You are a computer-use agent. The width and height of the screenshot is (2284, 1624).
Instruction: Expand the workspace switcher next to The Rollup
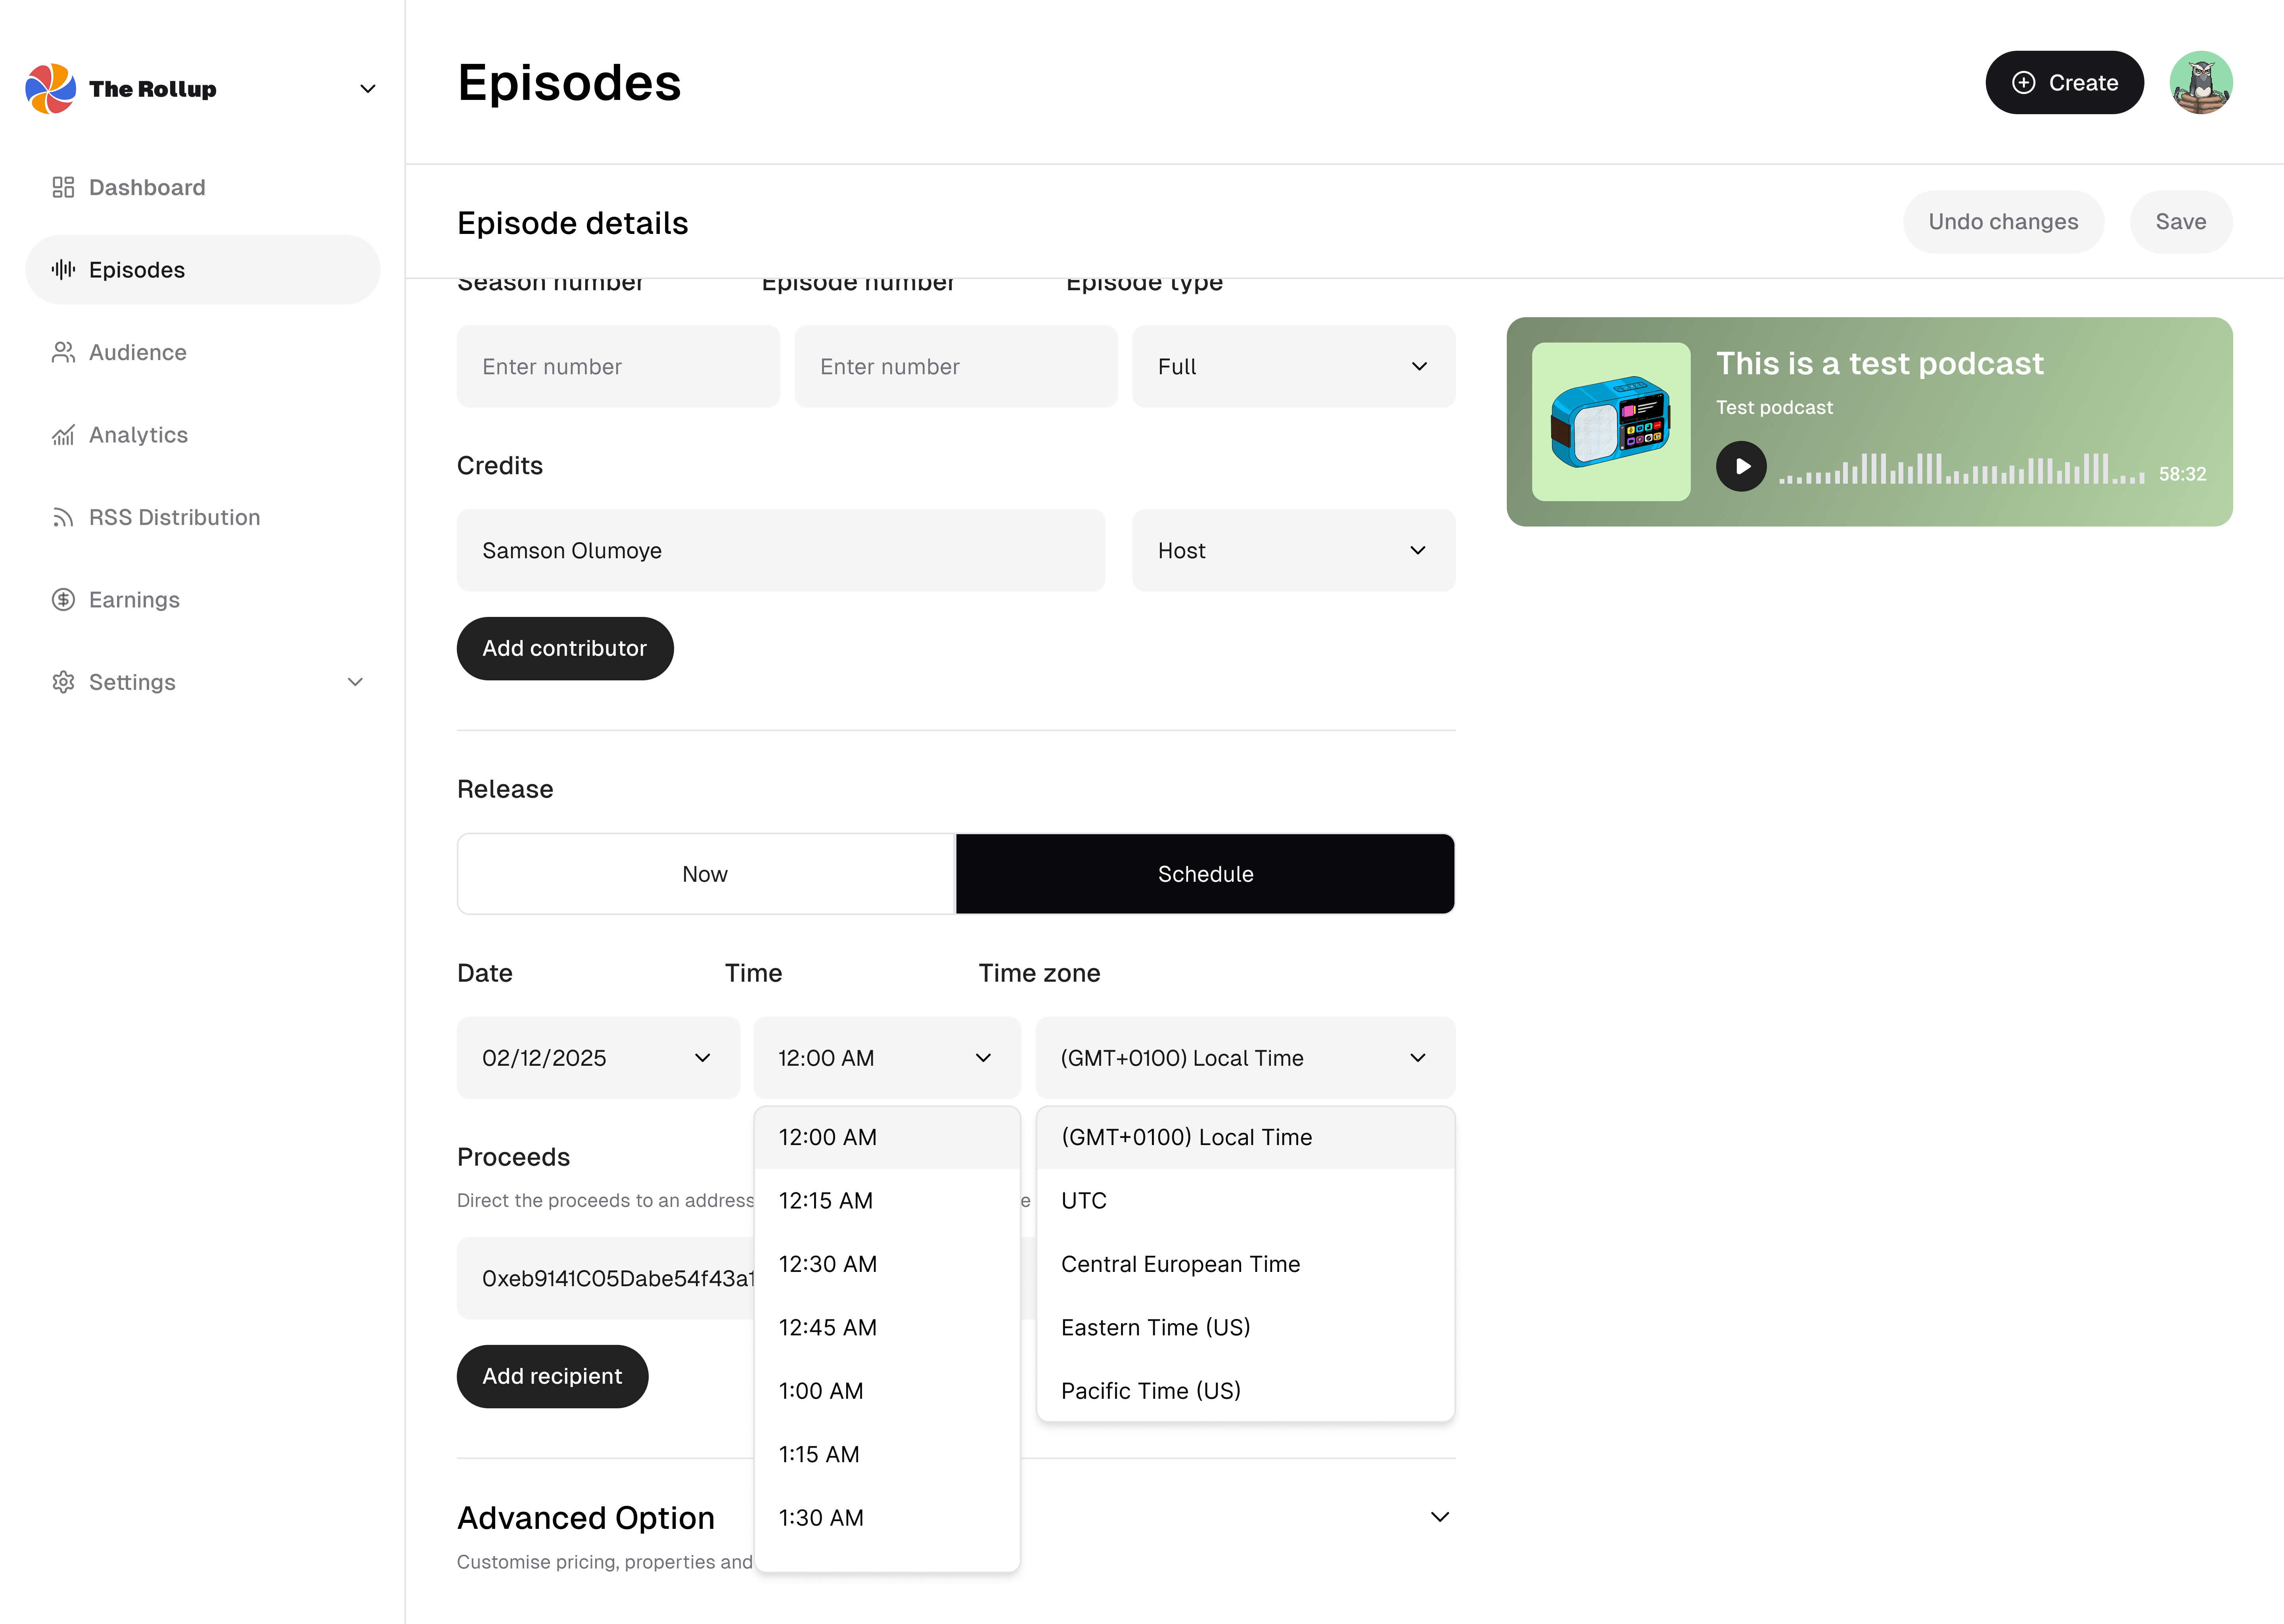coord(367,88)
